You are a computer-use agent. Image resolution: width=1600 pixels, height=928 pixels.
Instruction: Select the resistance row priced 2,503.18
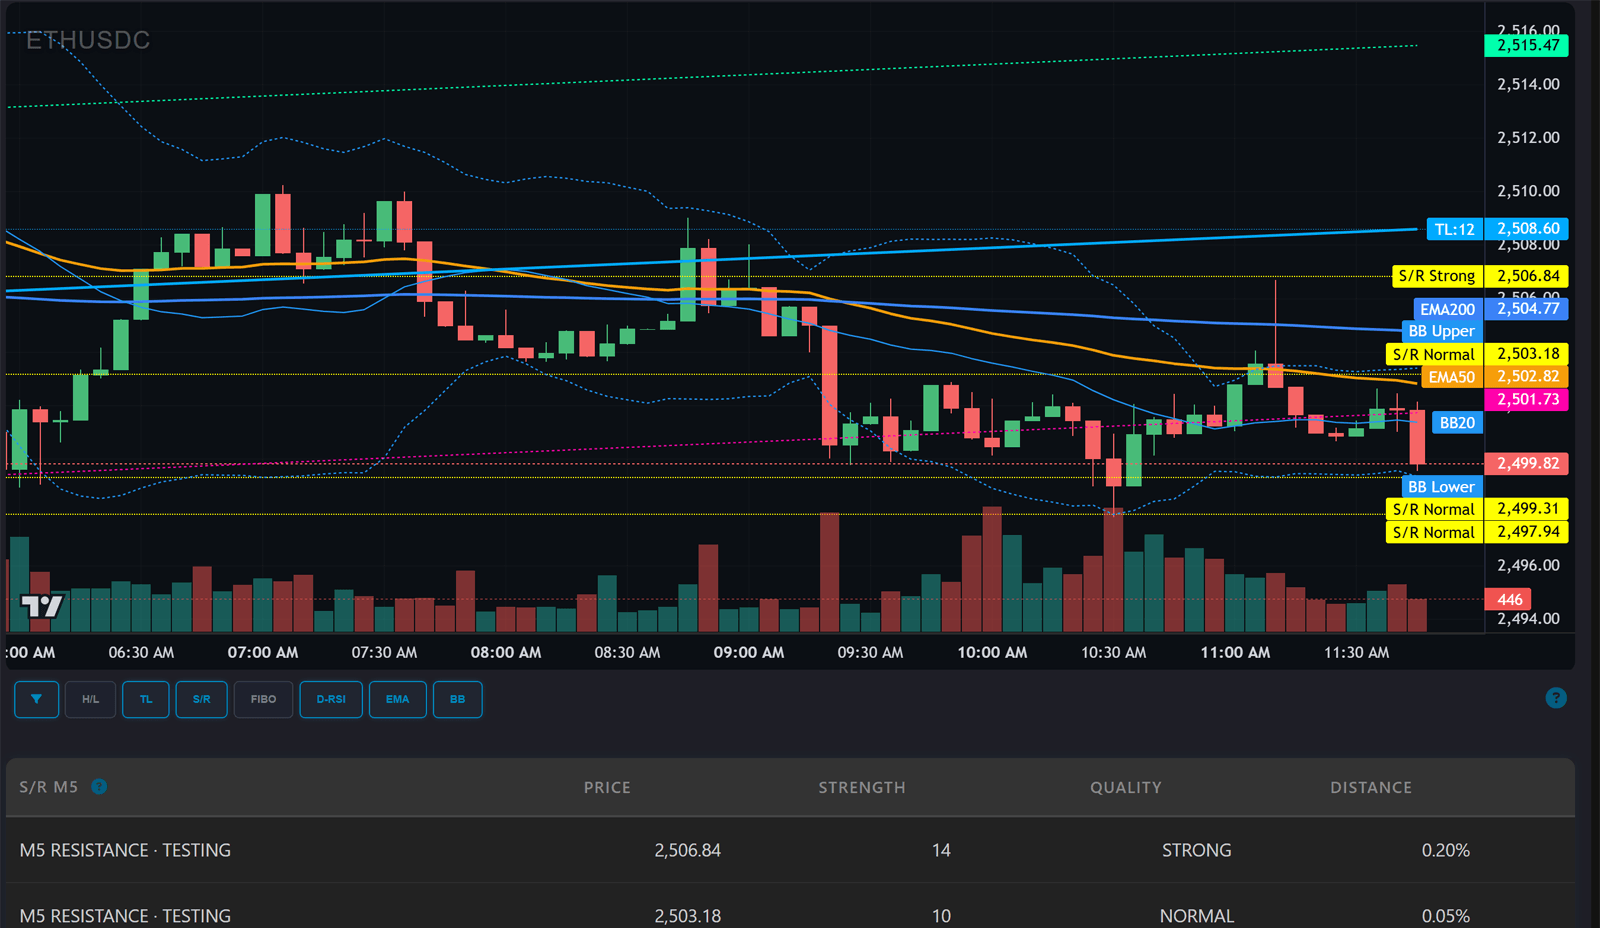pyautogui.click(x=790, y=906)
